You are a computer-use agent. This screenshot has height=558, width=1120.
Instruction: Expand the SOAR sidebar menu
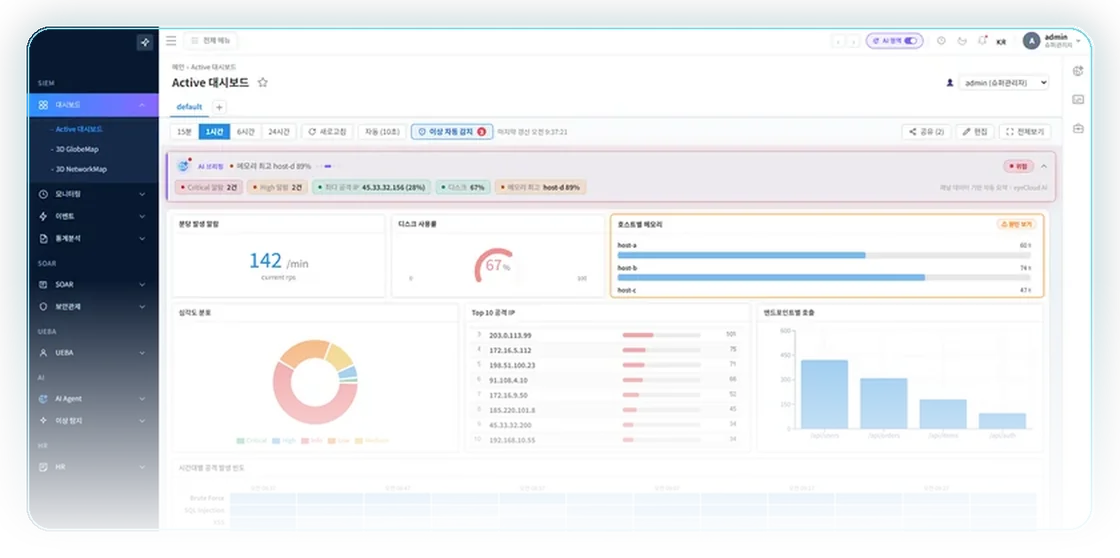pos(141,284)
